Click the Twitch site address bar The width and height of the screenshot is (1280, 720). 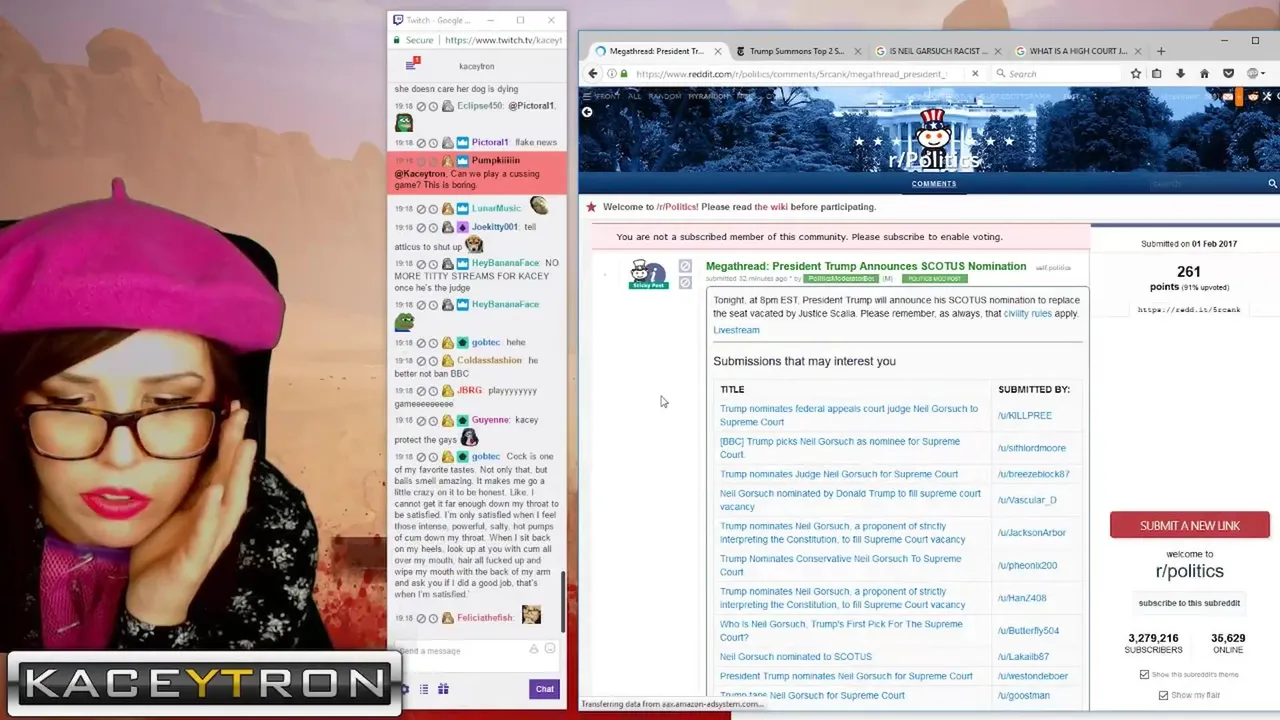click(502, 40)
